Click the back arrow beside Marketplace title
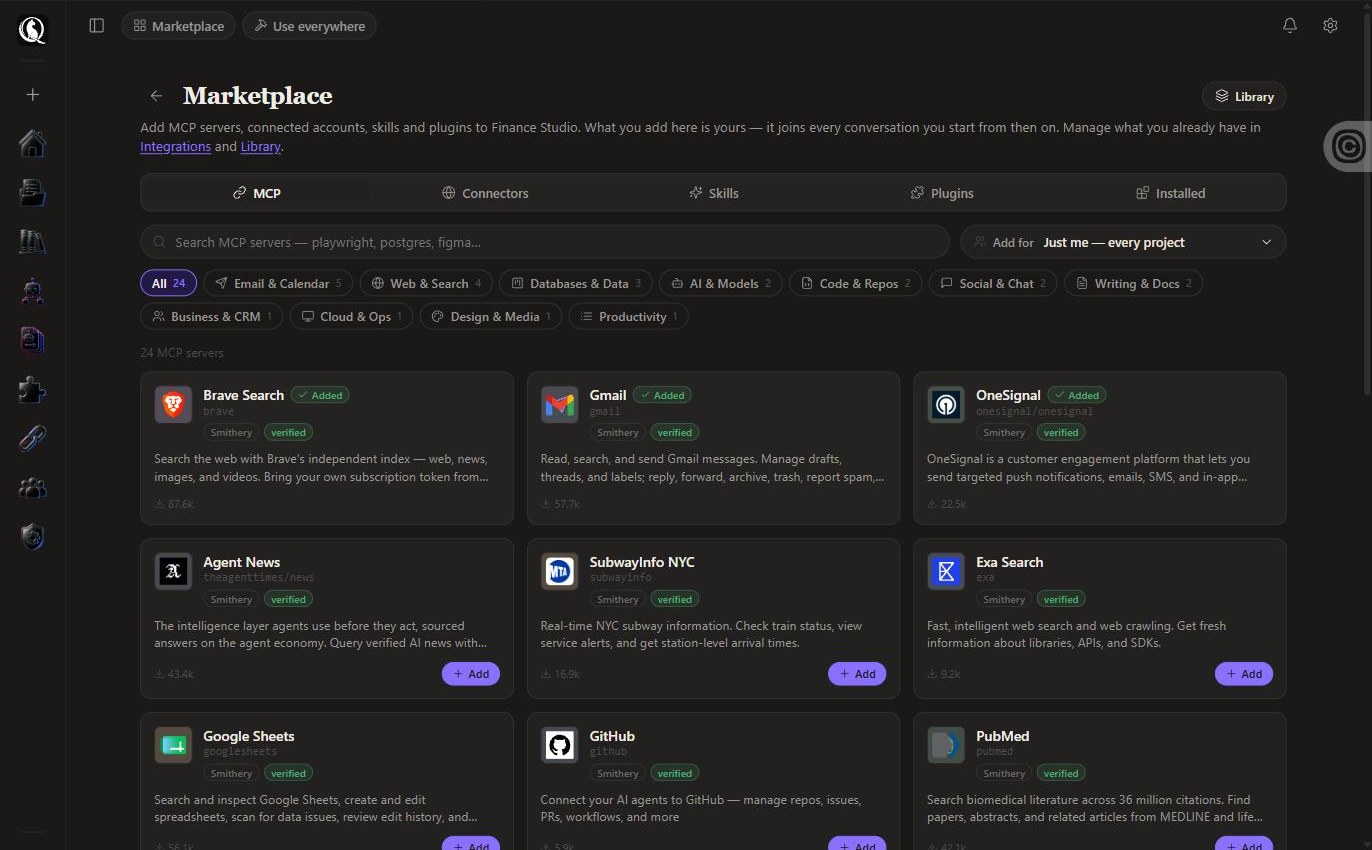Image resolution: width=1372 pixels, height=850 pixels. (x=156, y=96)
